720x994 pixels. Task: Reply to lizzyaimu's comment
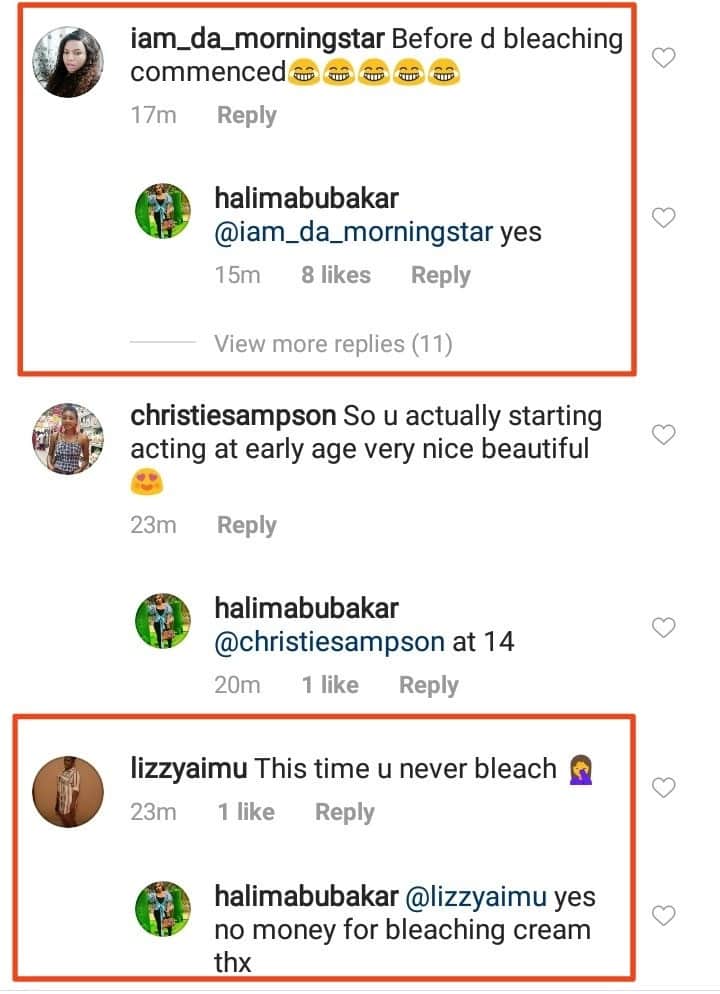(344, 812)
